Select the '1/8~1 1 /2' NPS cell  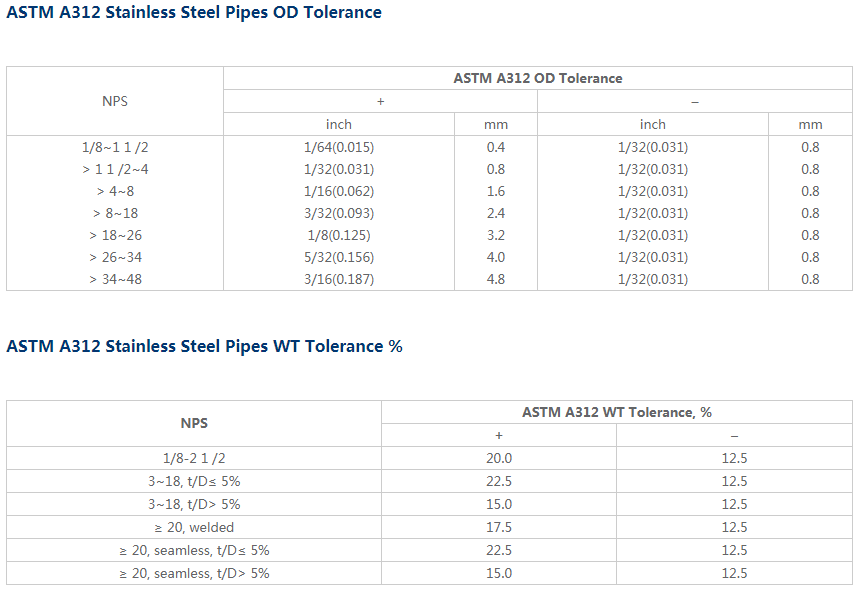(x=115, y=147)
